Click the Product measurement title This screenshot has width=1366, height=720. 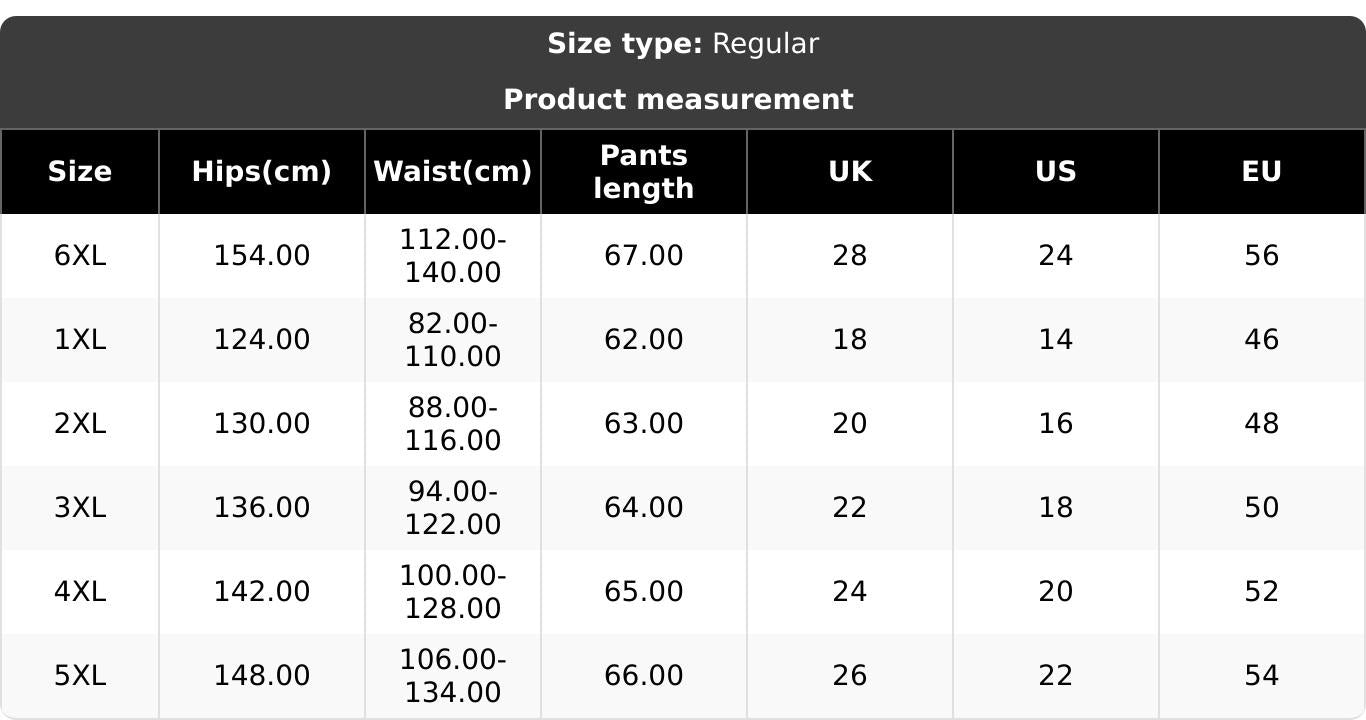point(678,100)
